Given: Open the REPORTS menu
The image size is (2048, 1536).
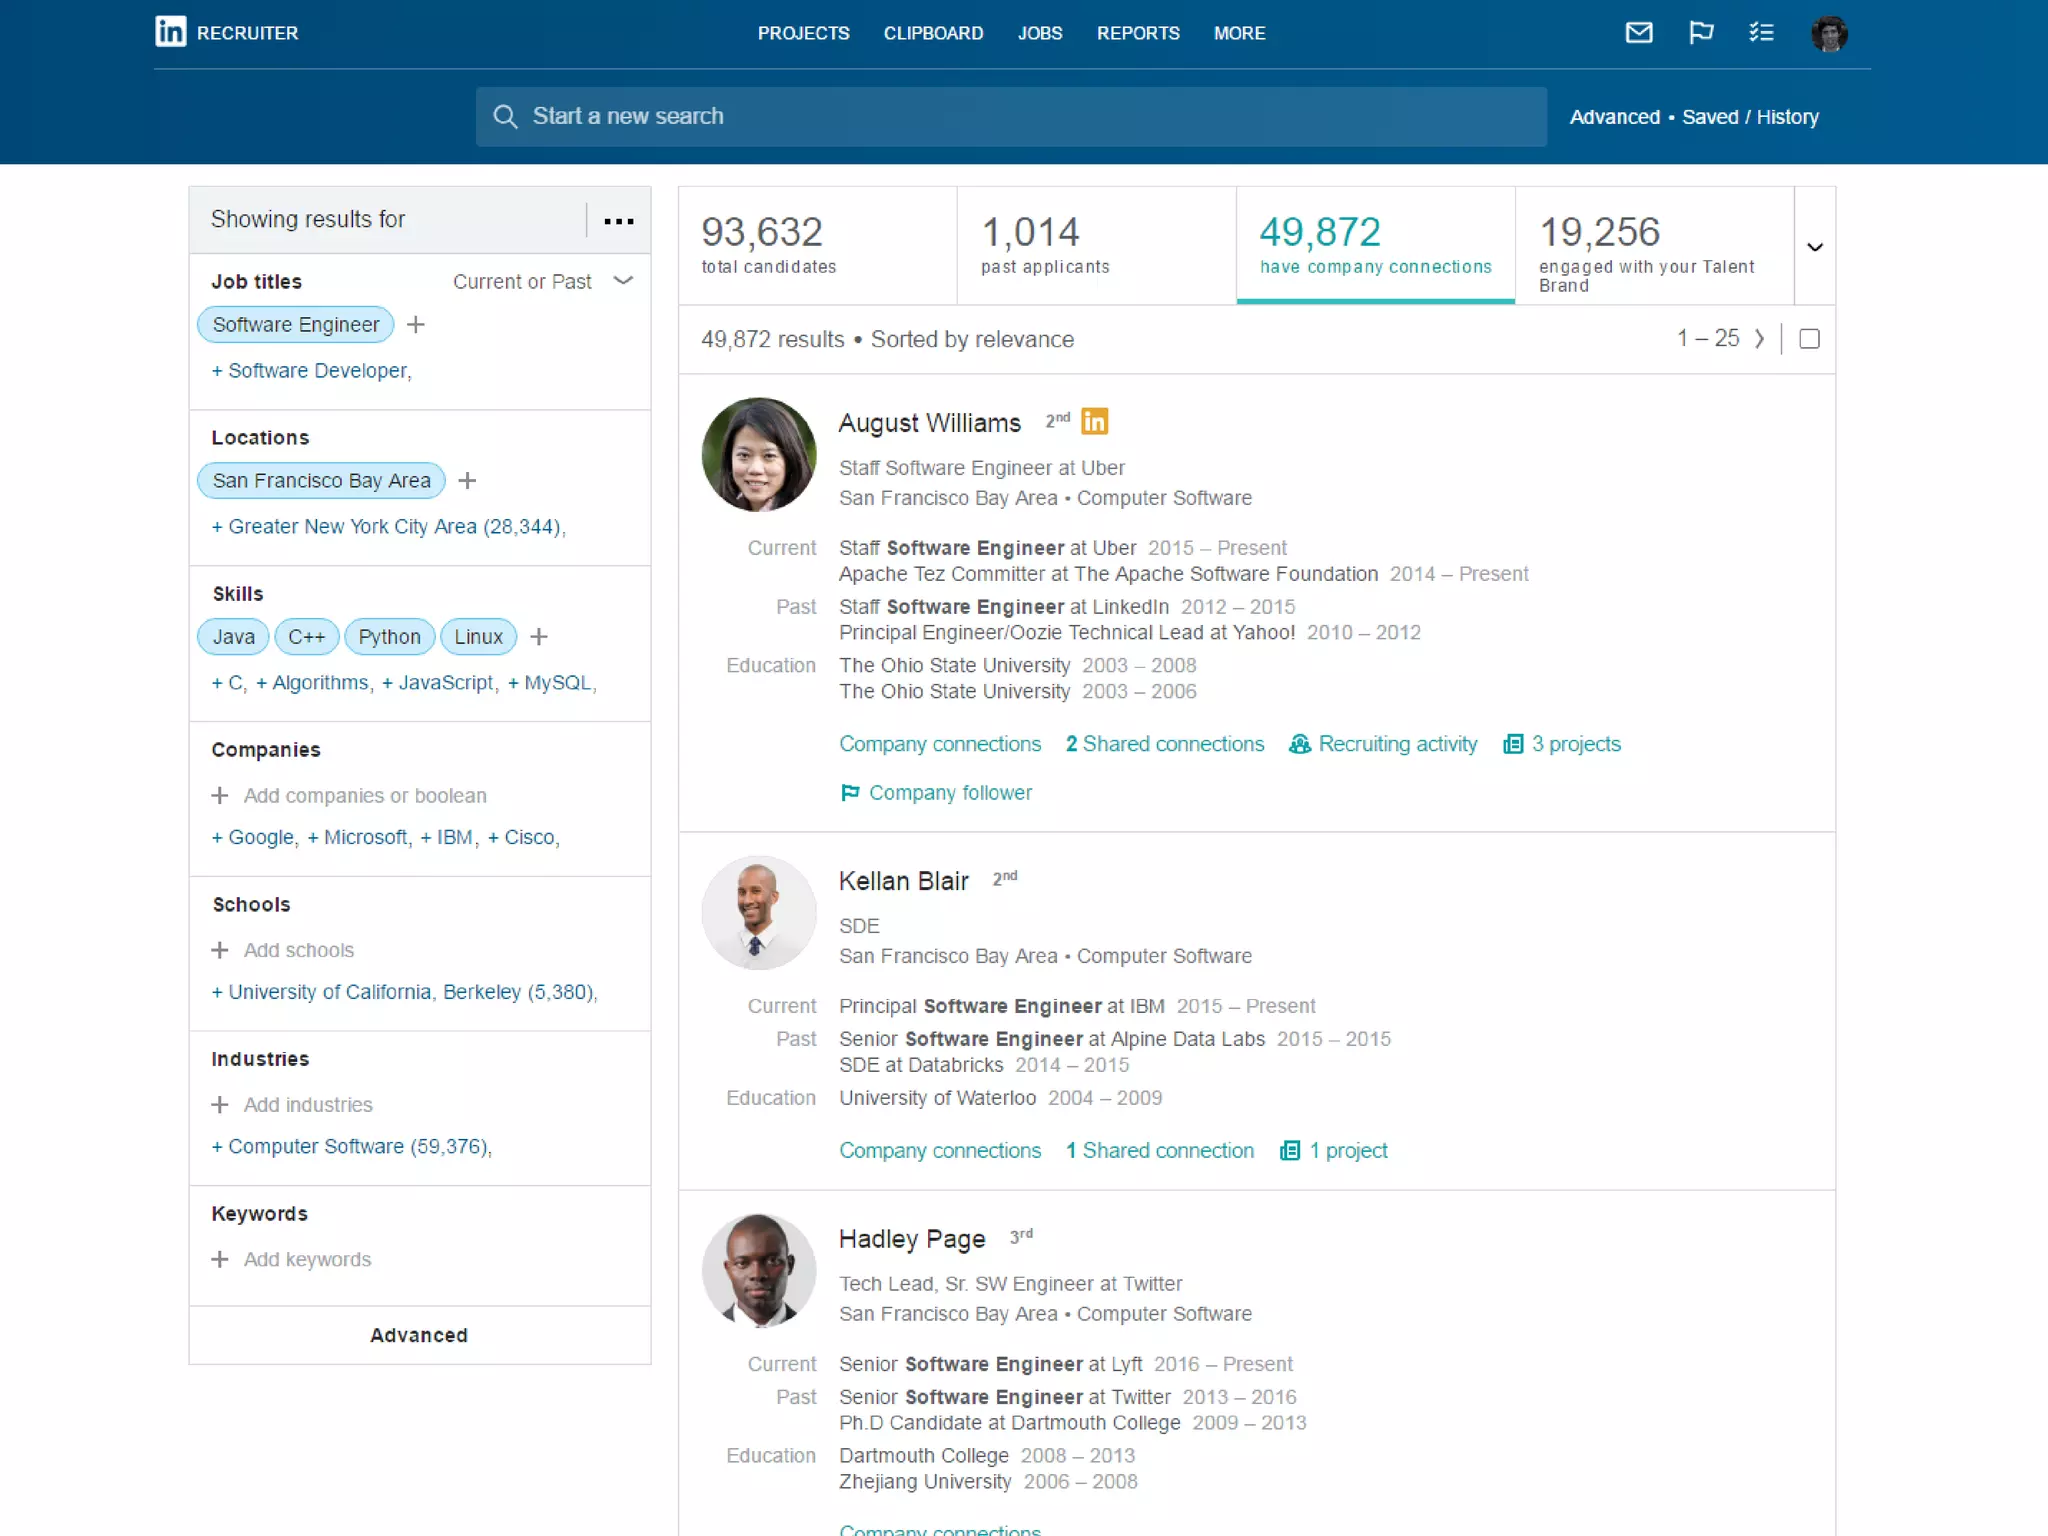Looking at the screenshot, I should [1138, 33].
